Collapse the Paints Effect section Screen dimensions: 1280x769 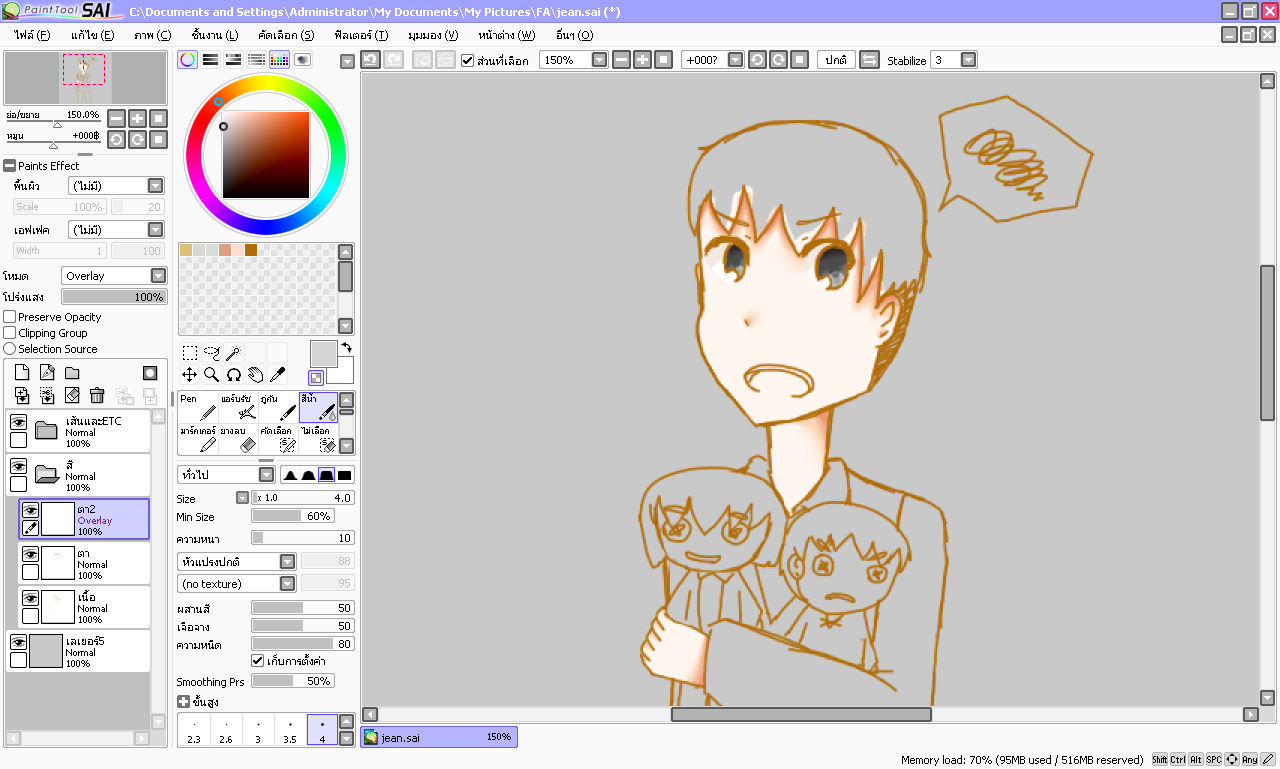pos(10,166)
